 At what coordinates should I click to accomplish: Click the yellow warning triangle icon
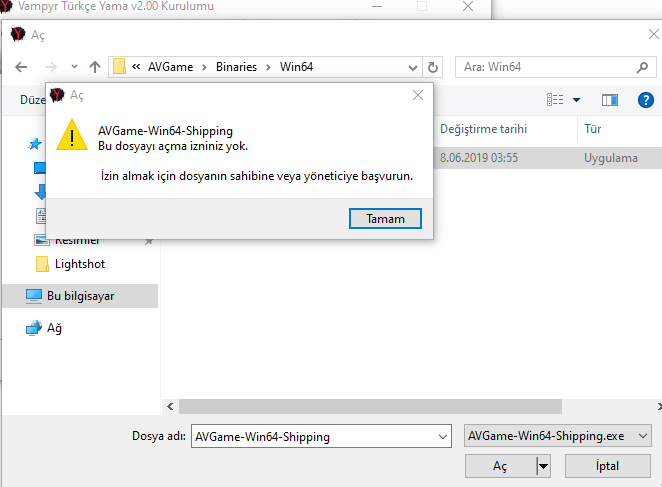coord(72,135)
